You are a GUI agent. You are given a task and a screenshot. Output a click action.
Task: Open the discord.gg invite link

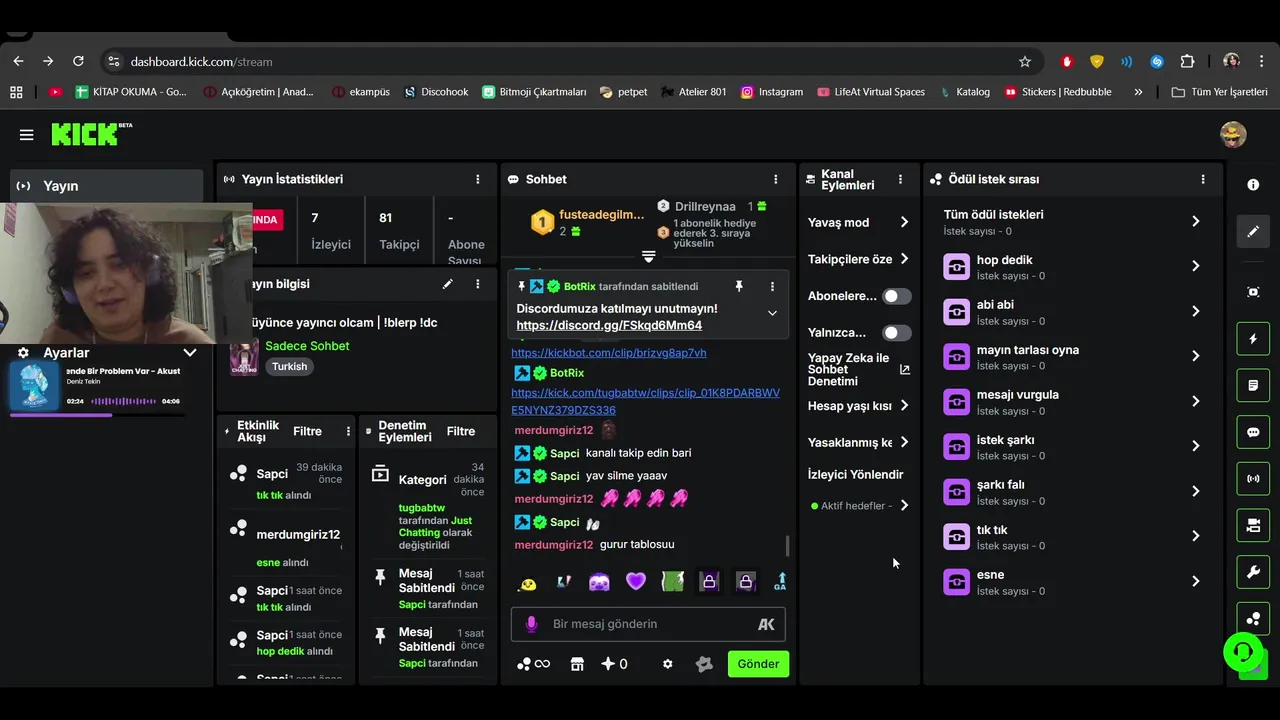tap(609, 325)
